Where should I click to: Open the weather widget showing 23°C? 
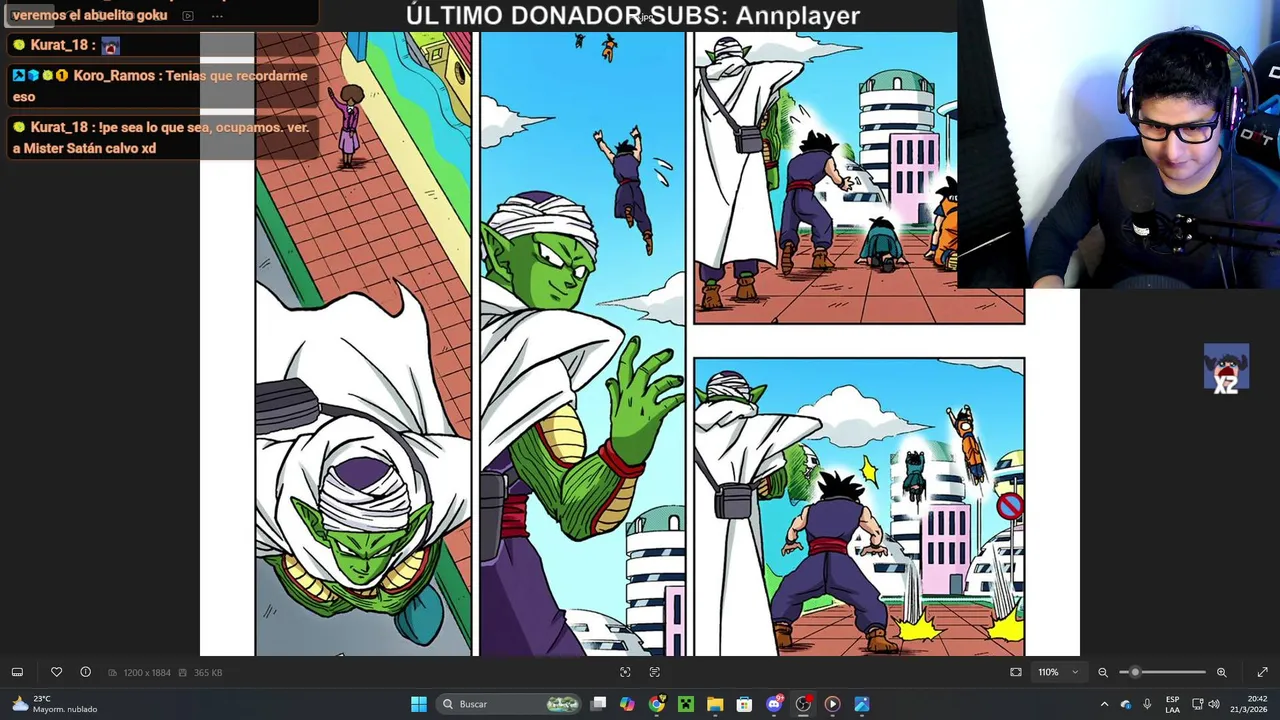point(55,704)
